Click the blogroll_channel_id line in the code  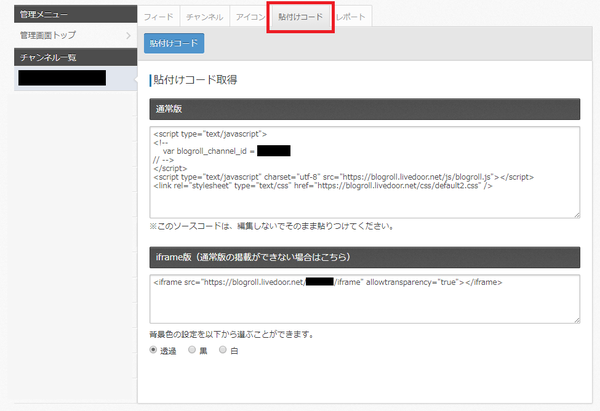click(227, 151)
